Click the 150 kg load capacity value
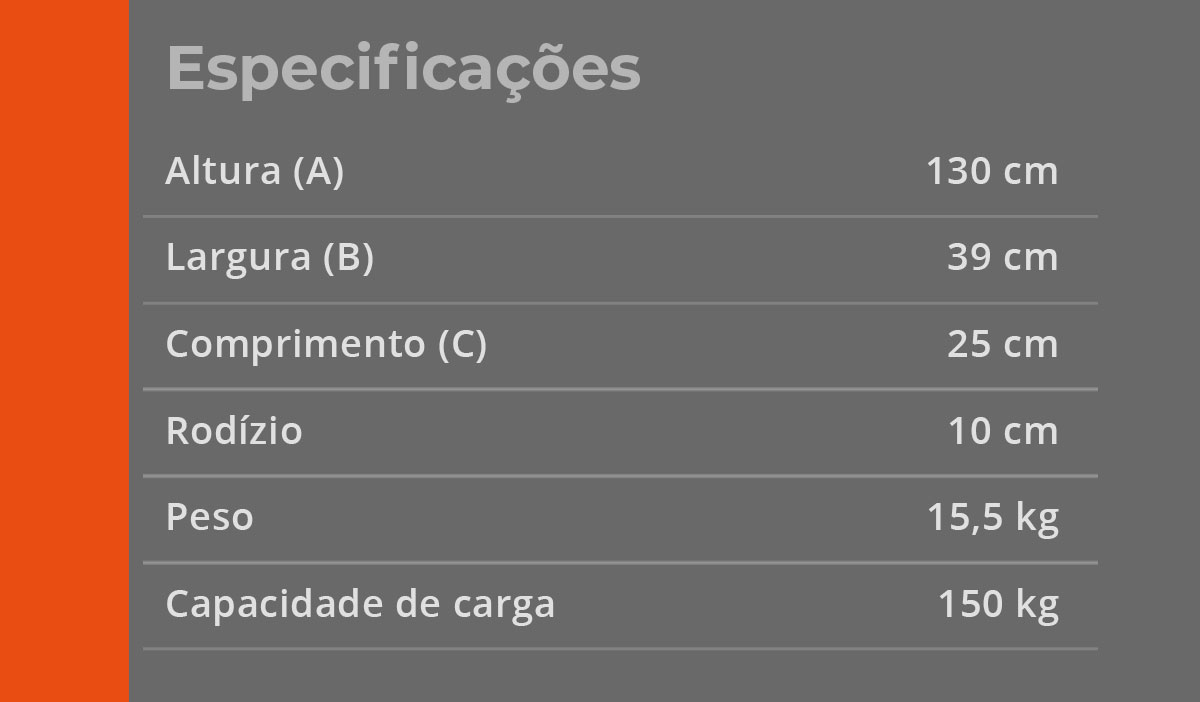This screenshot has width=1200, height=702. [x=997, y=605]
